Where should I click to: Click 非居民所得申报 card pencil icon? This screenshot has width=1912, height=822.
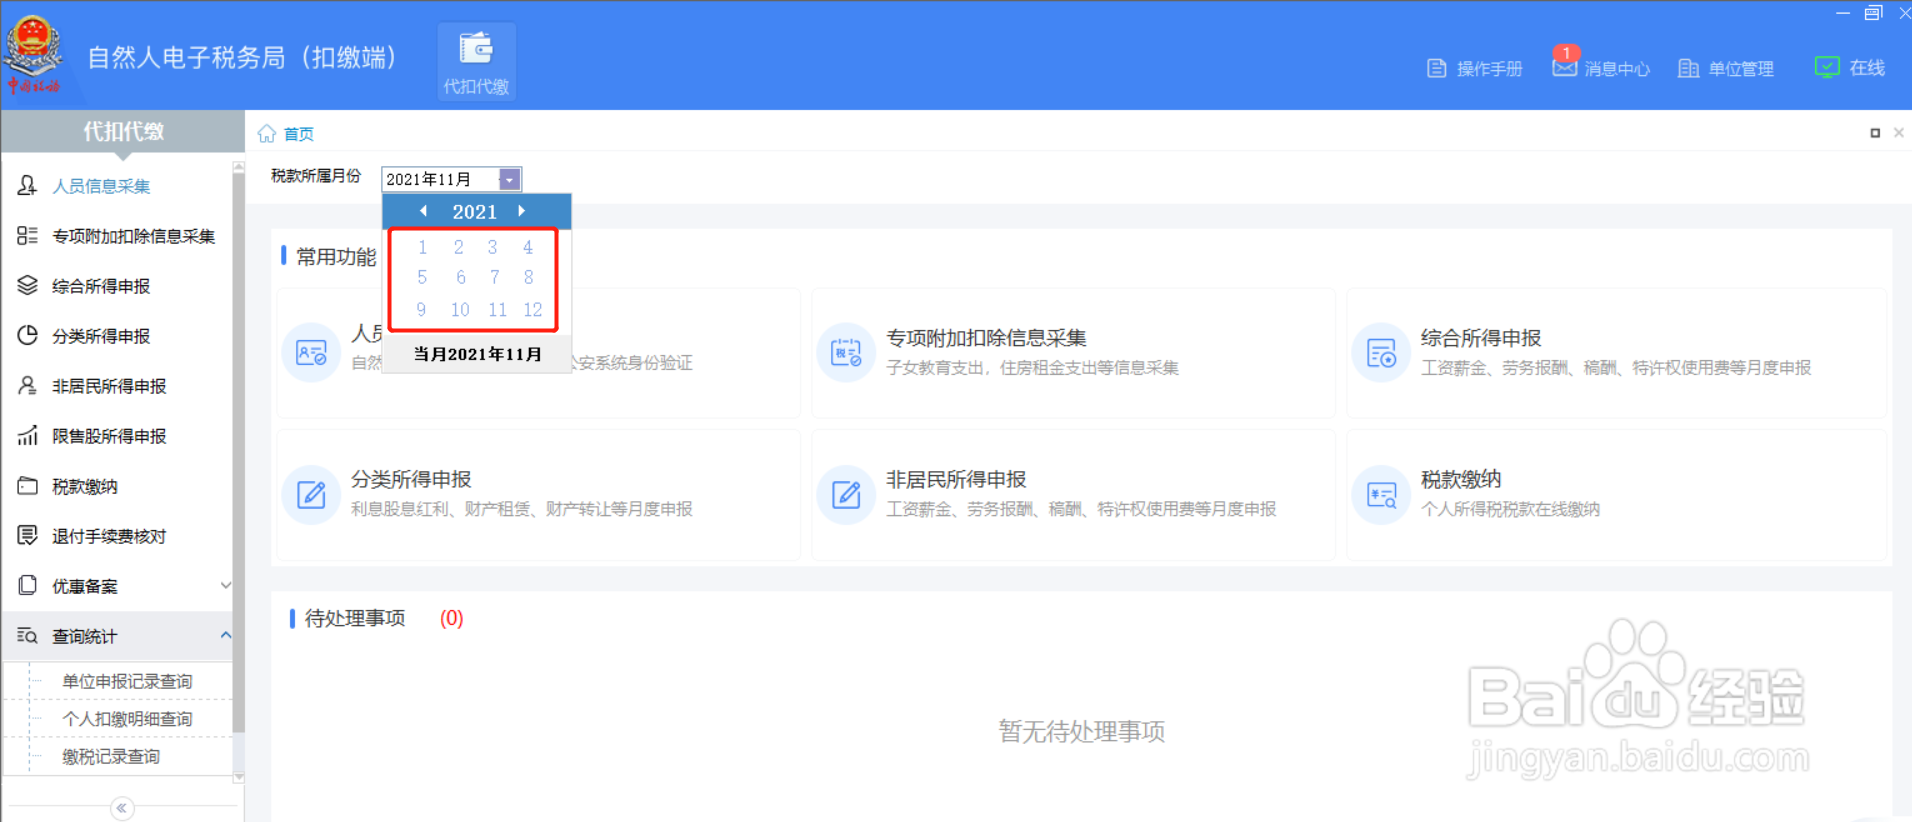pos(846,494)
